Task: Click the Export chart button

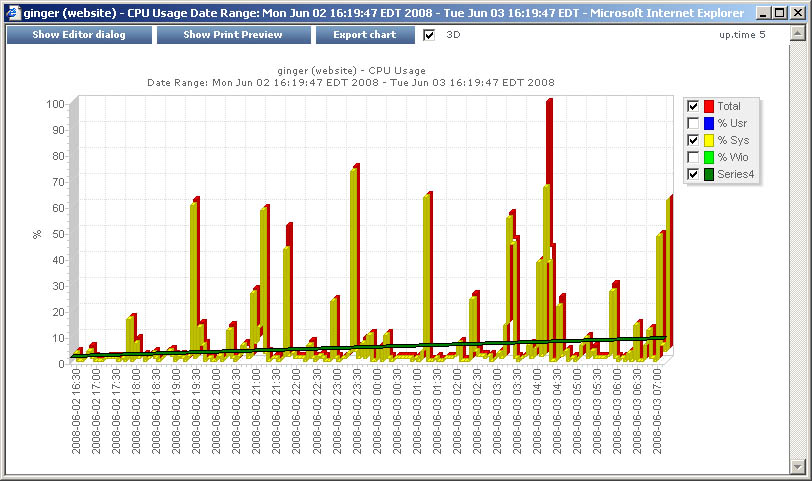Action: click(365, 35)
